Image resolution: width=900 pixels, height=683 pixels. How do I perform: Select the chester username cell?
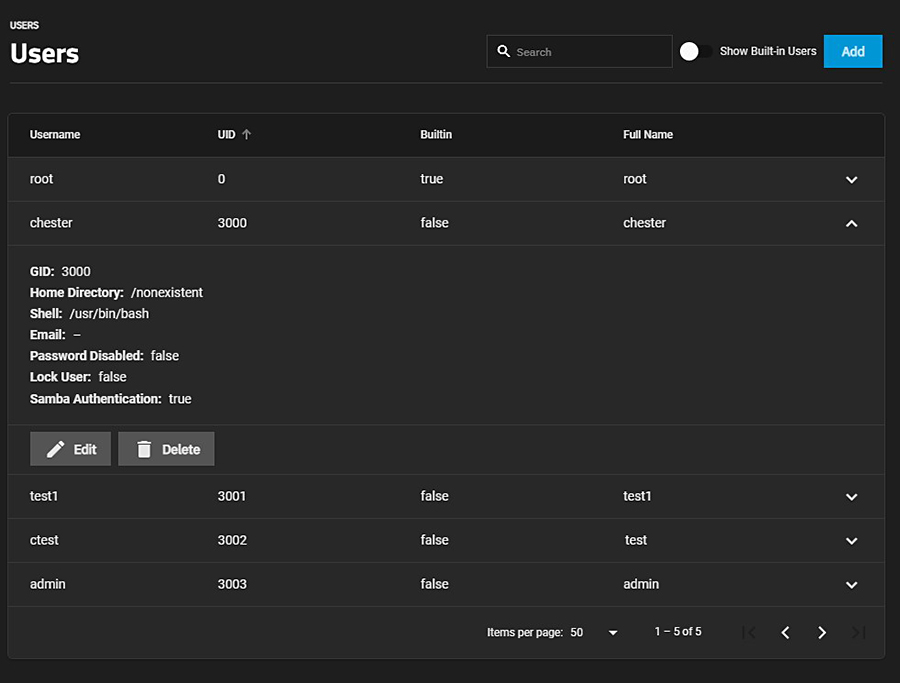(x=51, y=223)
